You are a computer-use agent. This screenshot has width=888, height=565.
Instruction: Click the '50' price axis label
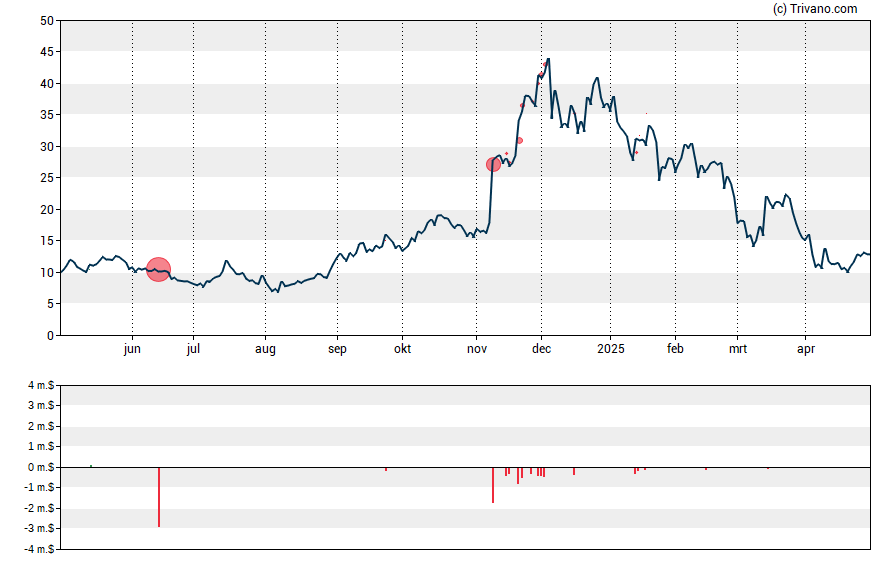47,21
